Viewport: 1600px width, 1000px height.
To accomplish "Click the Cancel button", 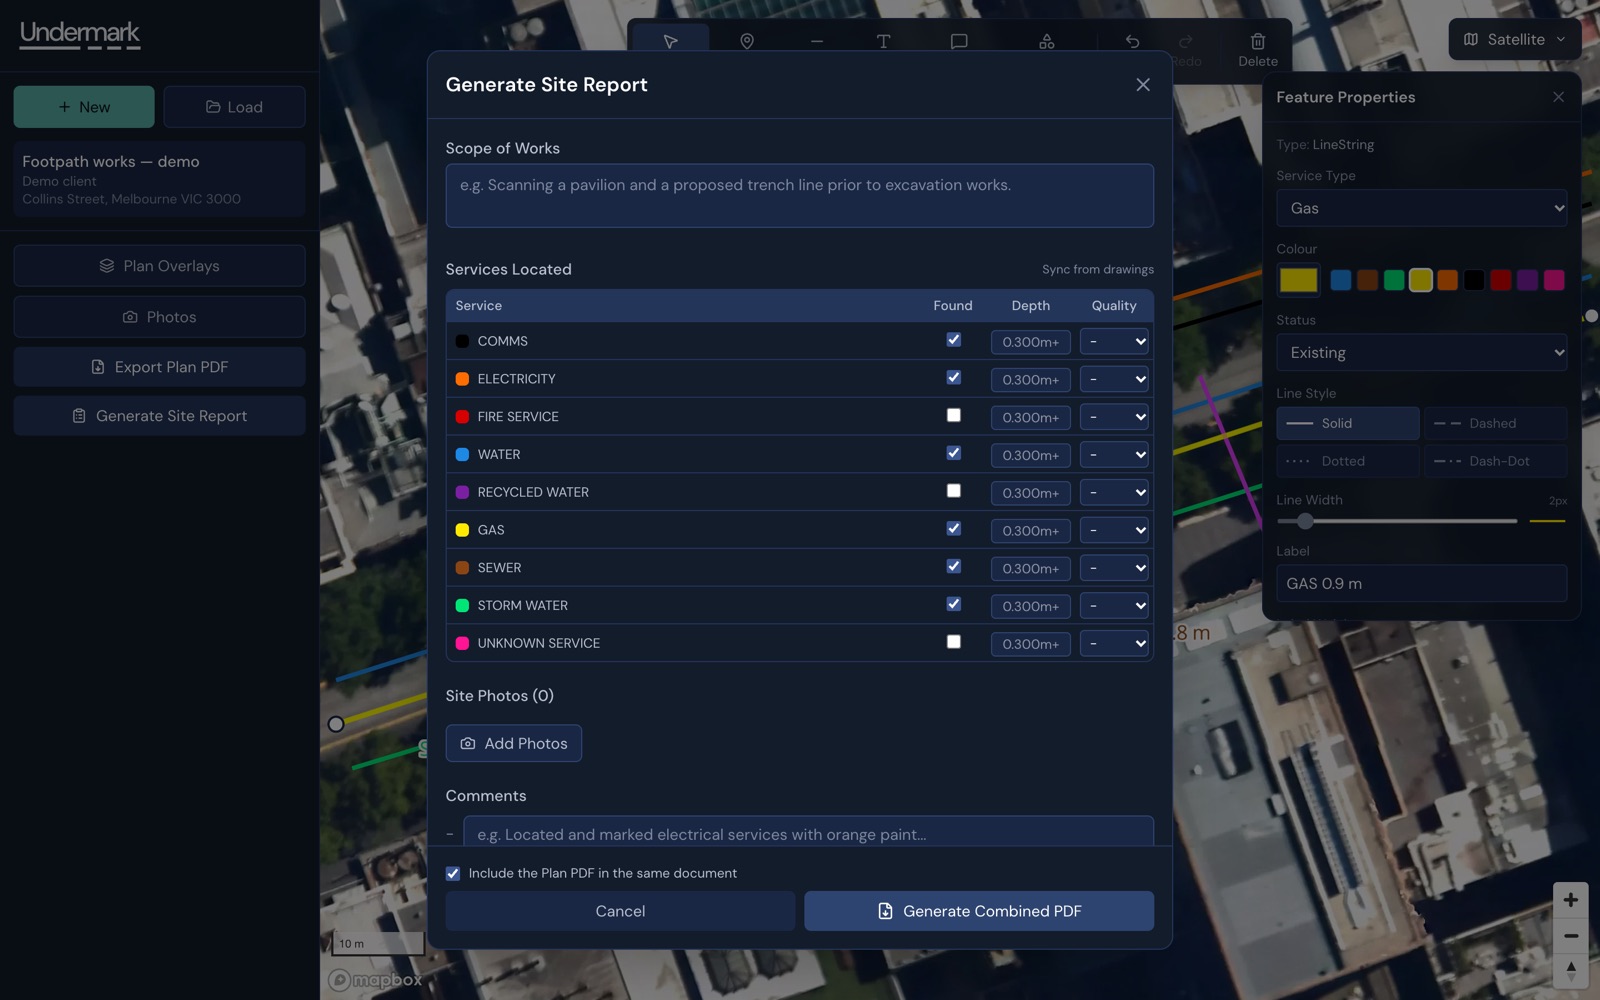I will coord(620,911).
